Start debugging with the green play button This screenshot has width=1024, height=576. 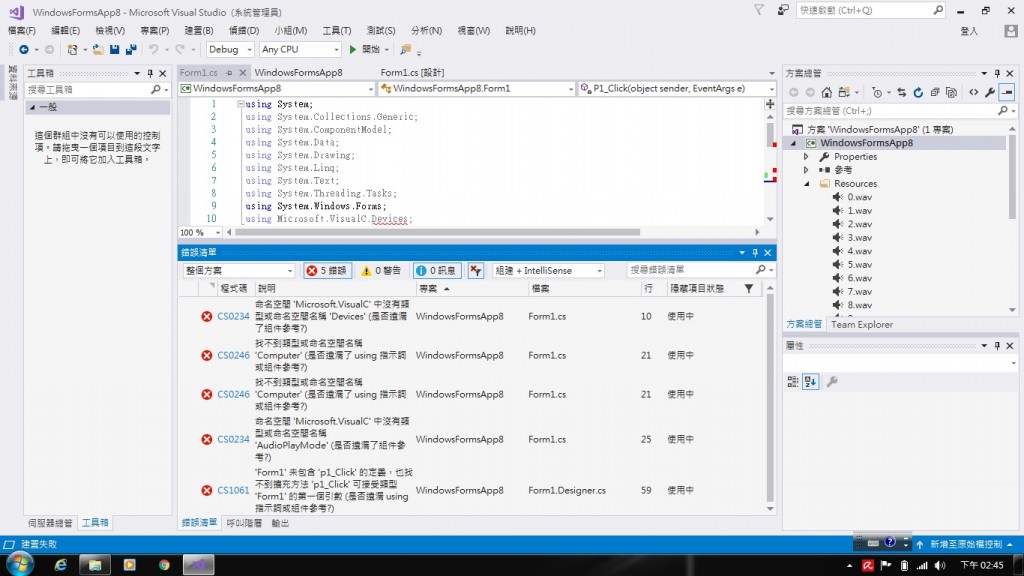pyautogui.click(x=353, y=50)
